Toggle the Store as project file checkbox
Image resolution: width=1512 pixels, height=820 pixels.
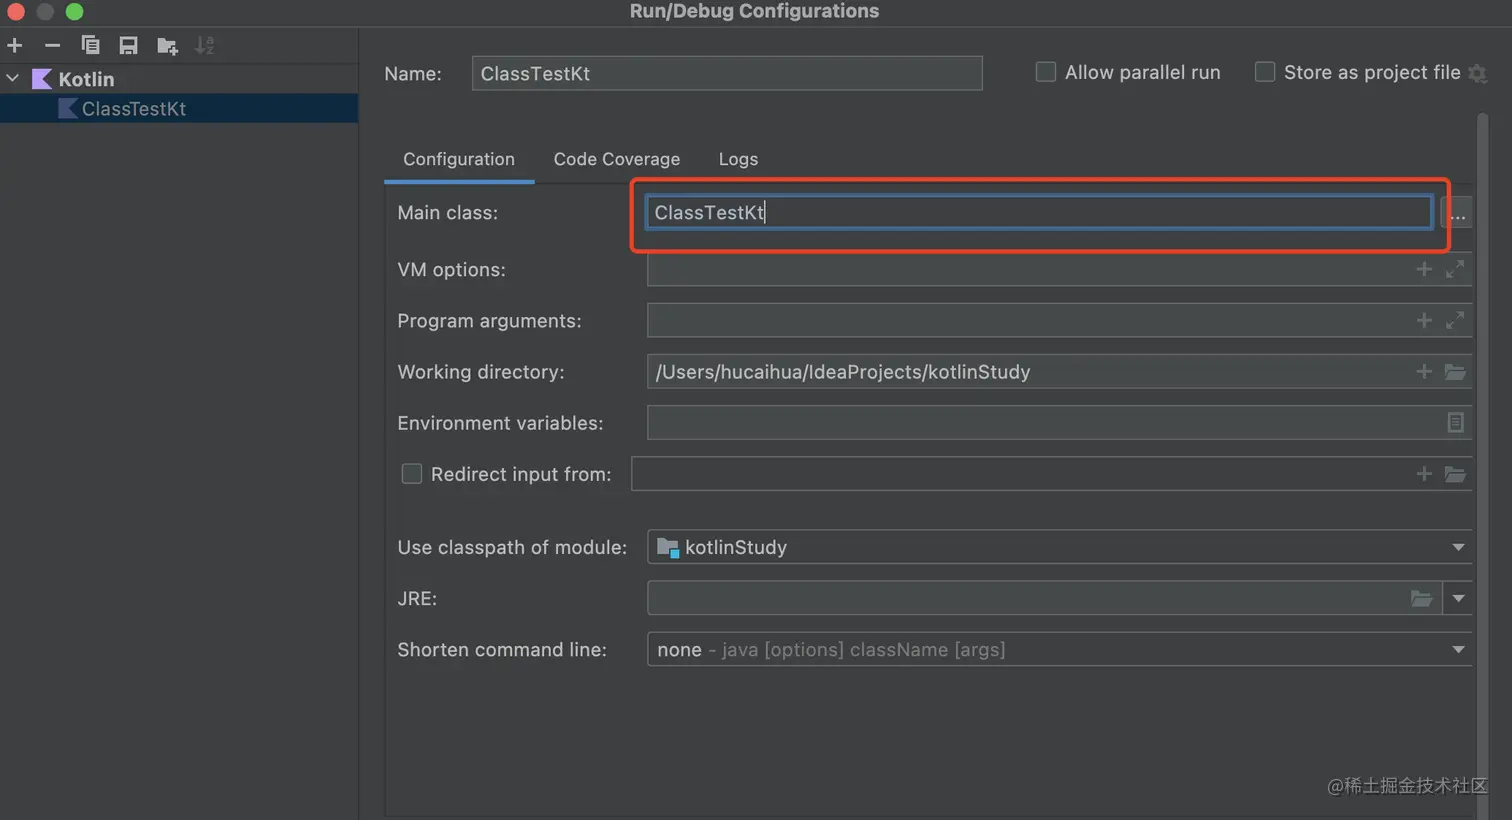tap(1265, 72)
